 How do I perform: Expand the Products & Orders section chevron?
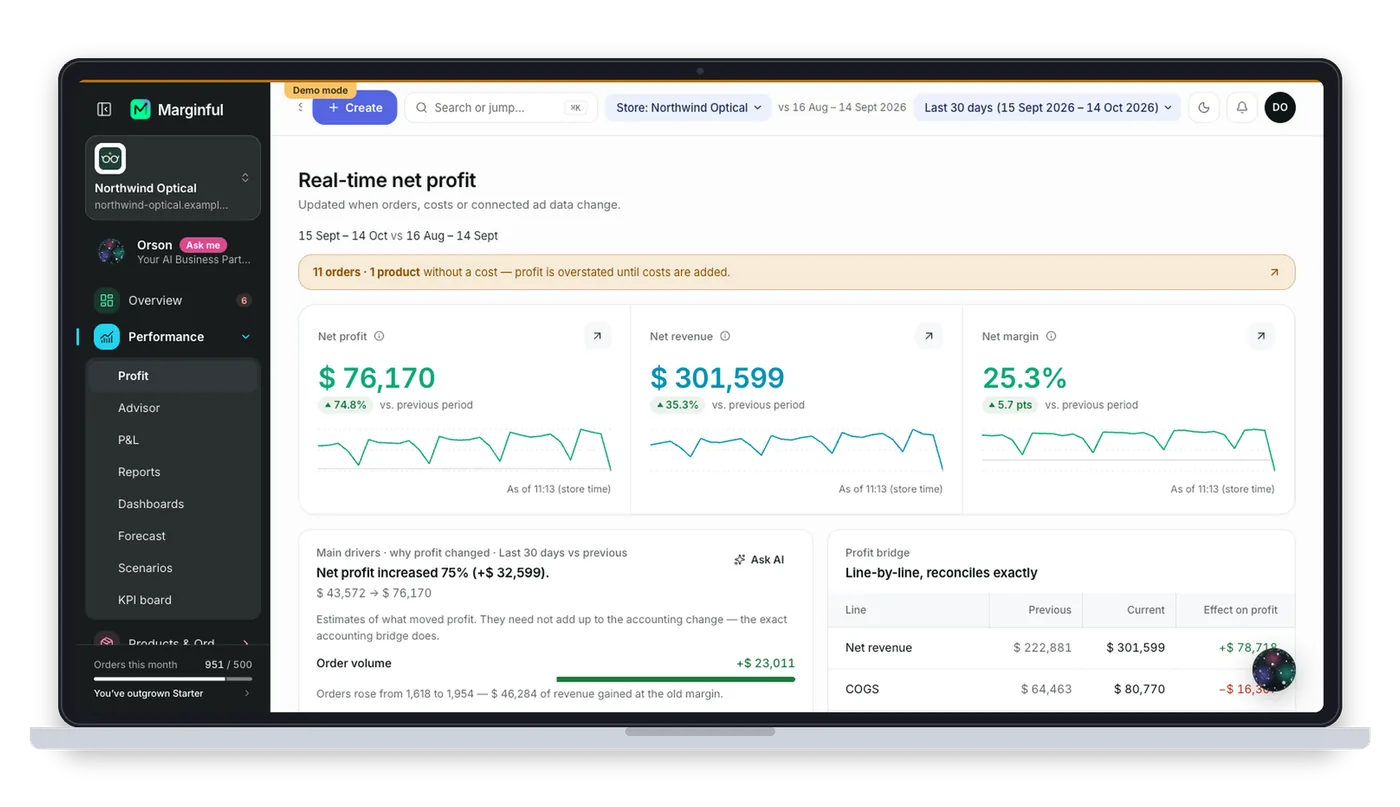pos(246,642)
